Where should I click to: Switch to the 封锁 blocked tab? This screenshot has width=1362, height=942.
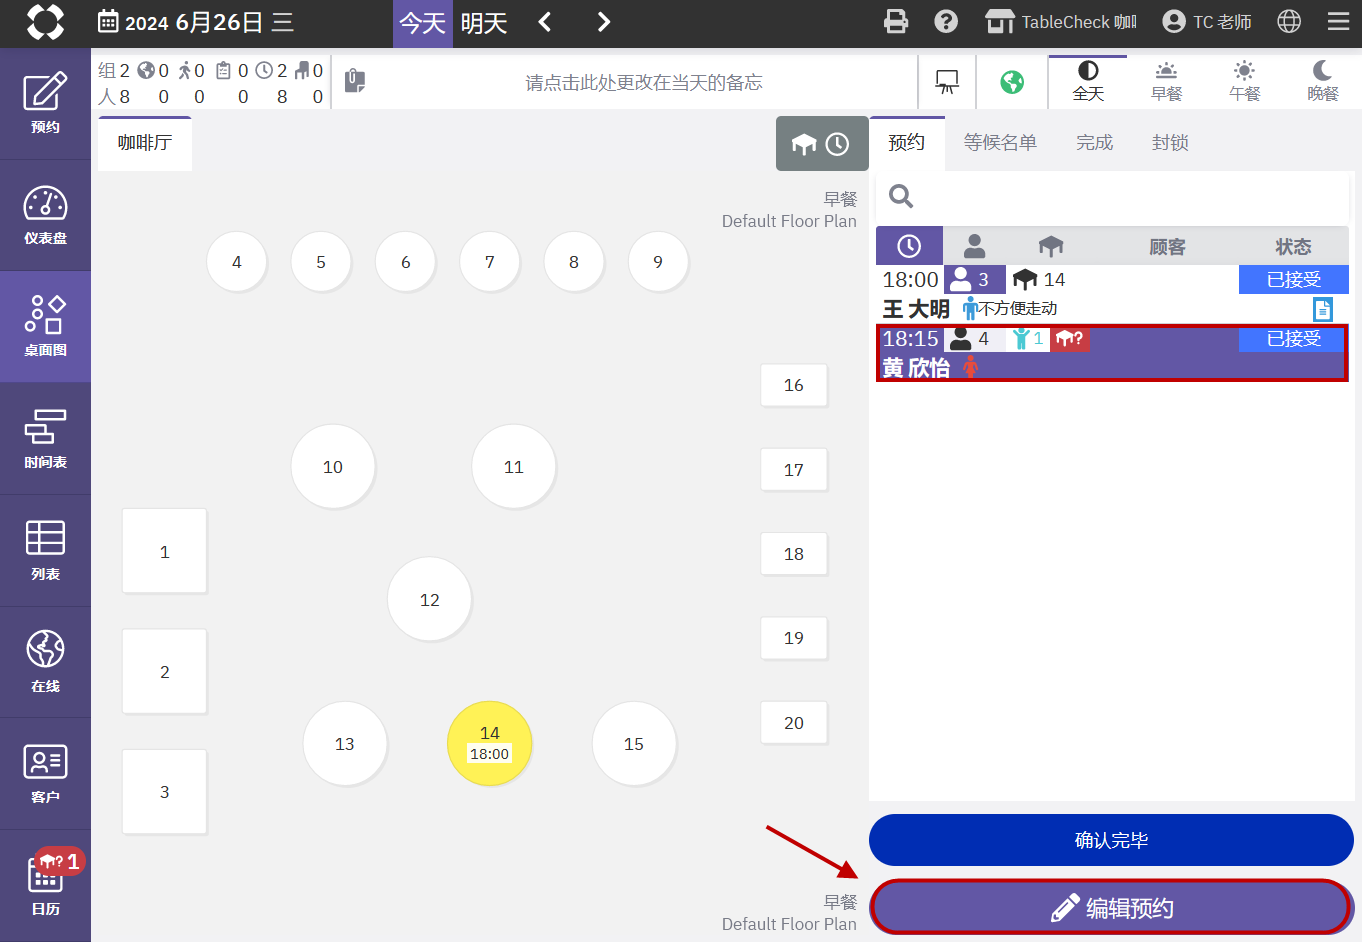click(x=1170, y=143)
